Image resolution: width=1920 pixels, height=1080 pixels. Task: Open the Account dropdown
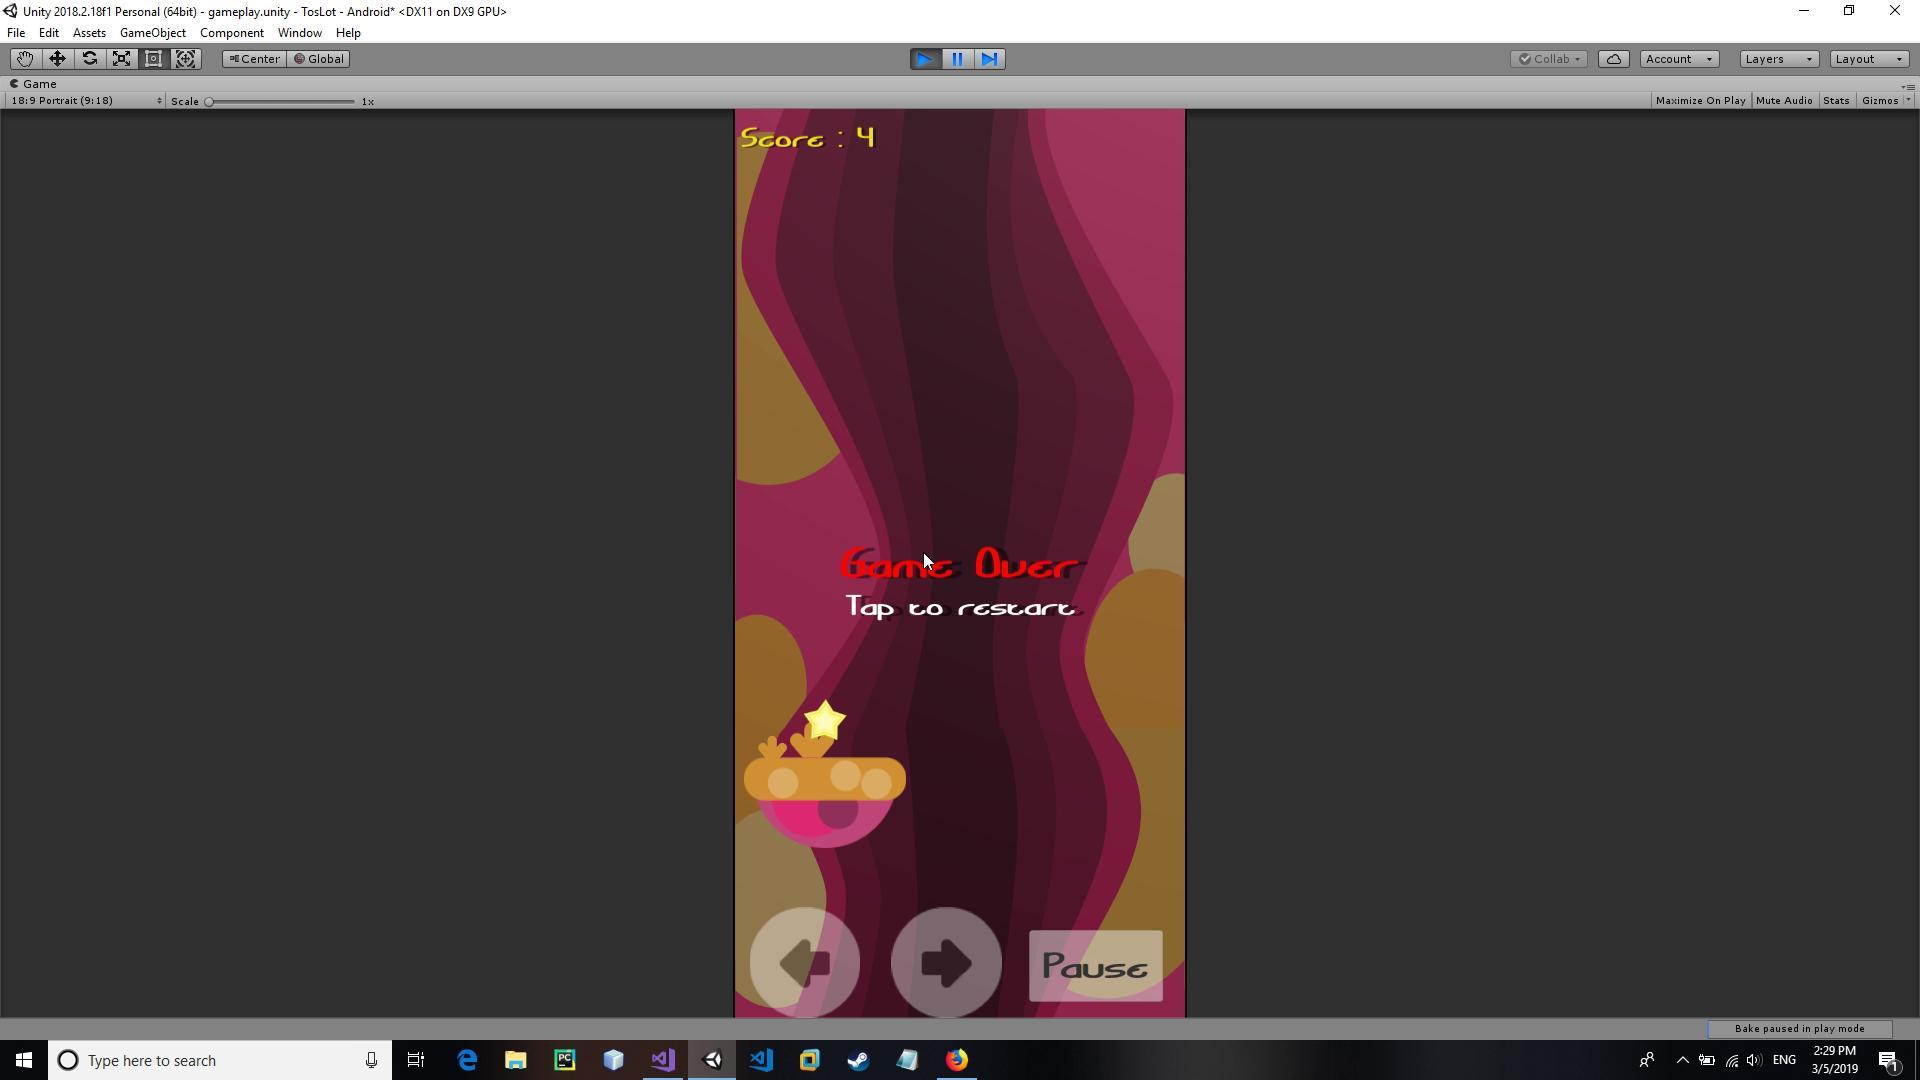click(x=1678, y=59)
